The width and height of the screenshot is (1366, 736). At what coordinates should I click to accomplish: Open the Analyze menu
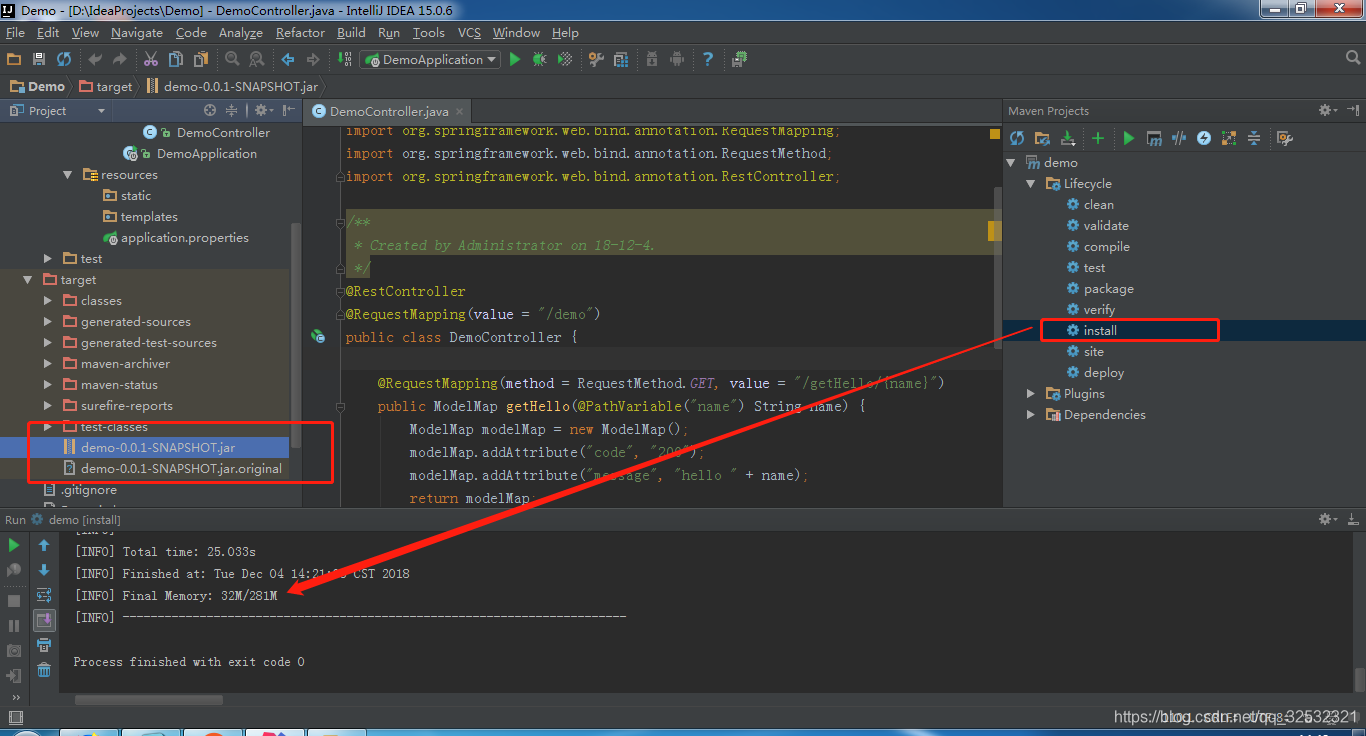[240, 33]
